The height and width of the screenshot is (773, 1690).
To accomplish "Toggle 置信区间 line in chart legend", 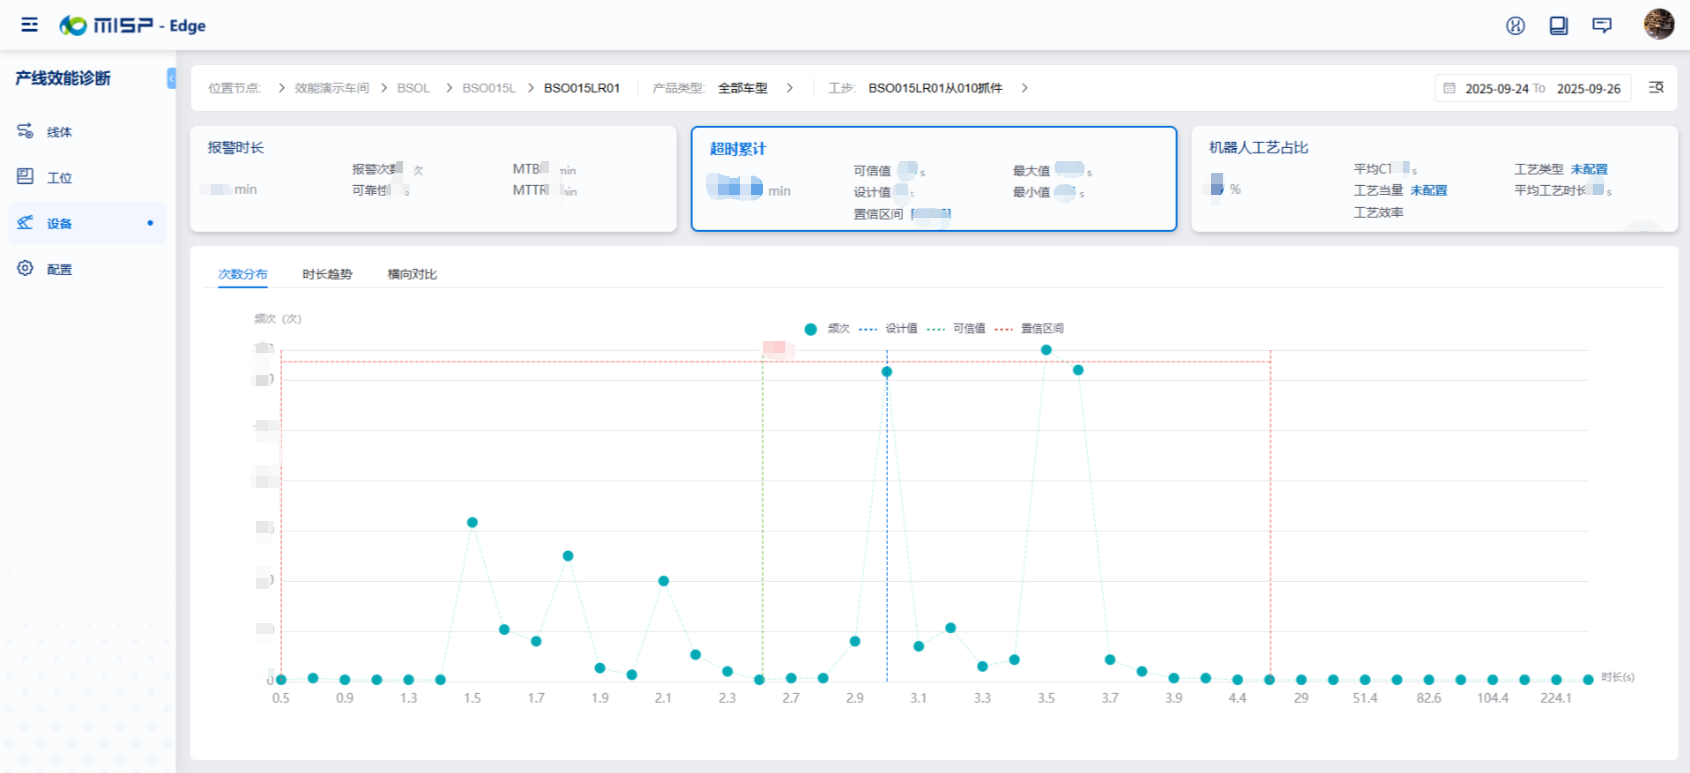I will [x=1030, y=329].
